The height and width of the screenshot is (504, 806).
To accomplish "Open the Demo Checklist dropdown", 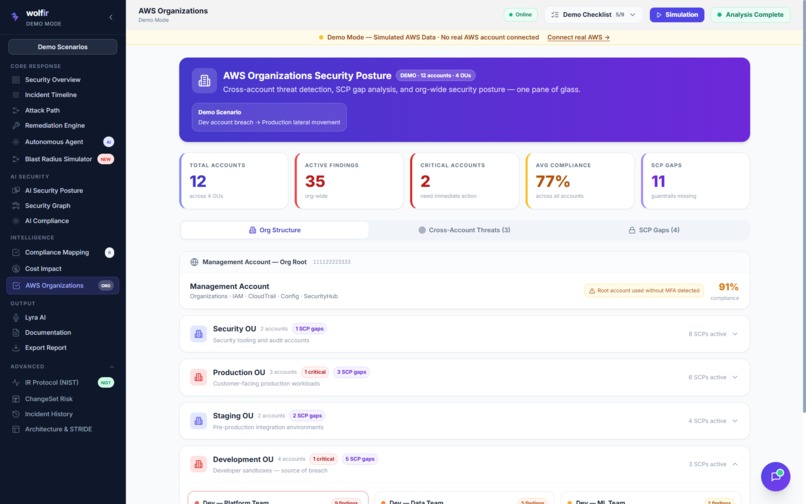I will 593,14.
